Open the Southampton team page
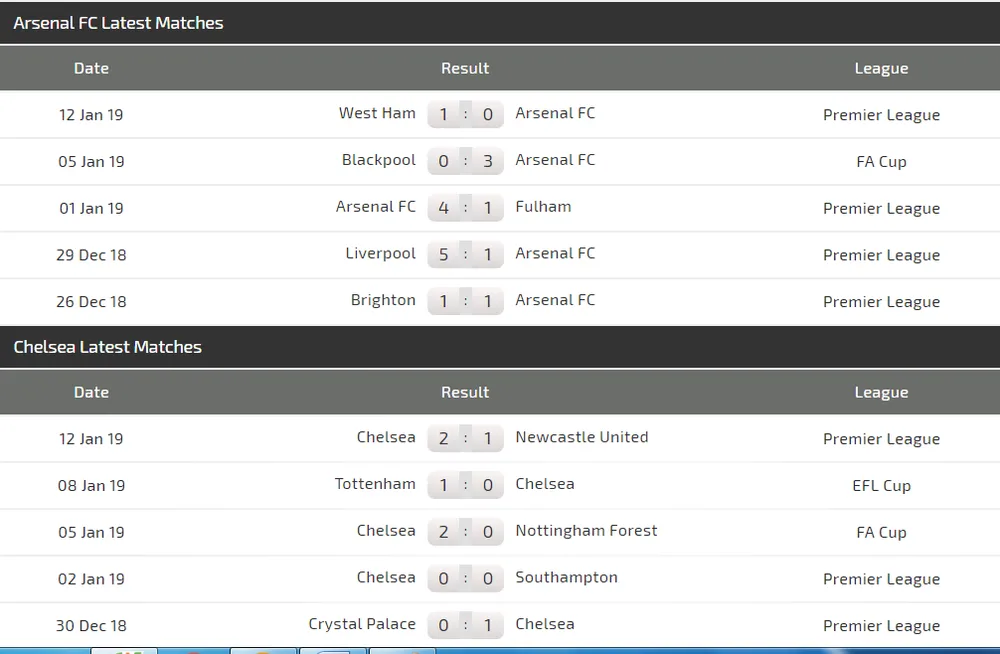 pyautogui.click(x=566, y=578)
